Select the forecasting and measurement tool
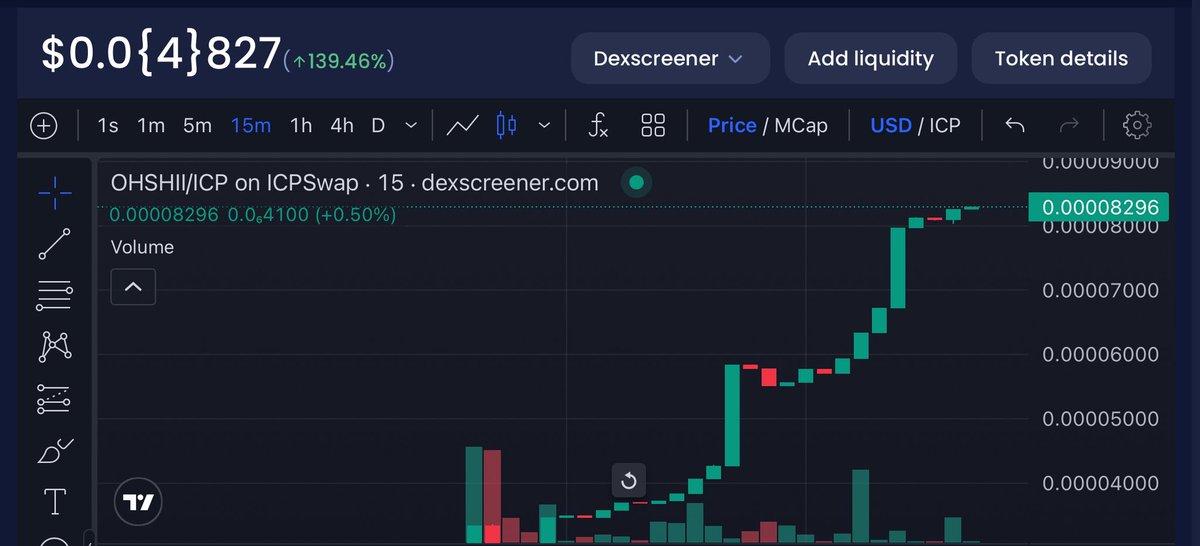This screenshot has height=546, width=1200. pos(54,398)
